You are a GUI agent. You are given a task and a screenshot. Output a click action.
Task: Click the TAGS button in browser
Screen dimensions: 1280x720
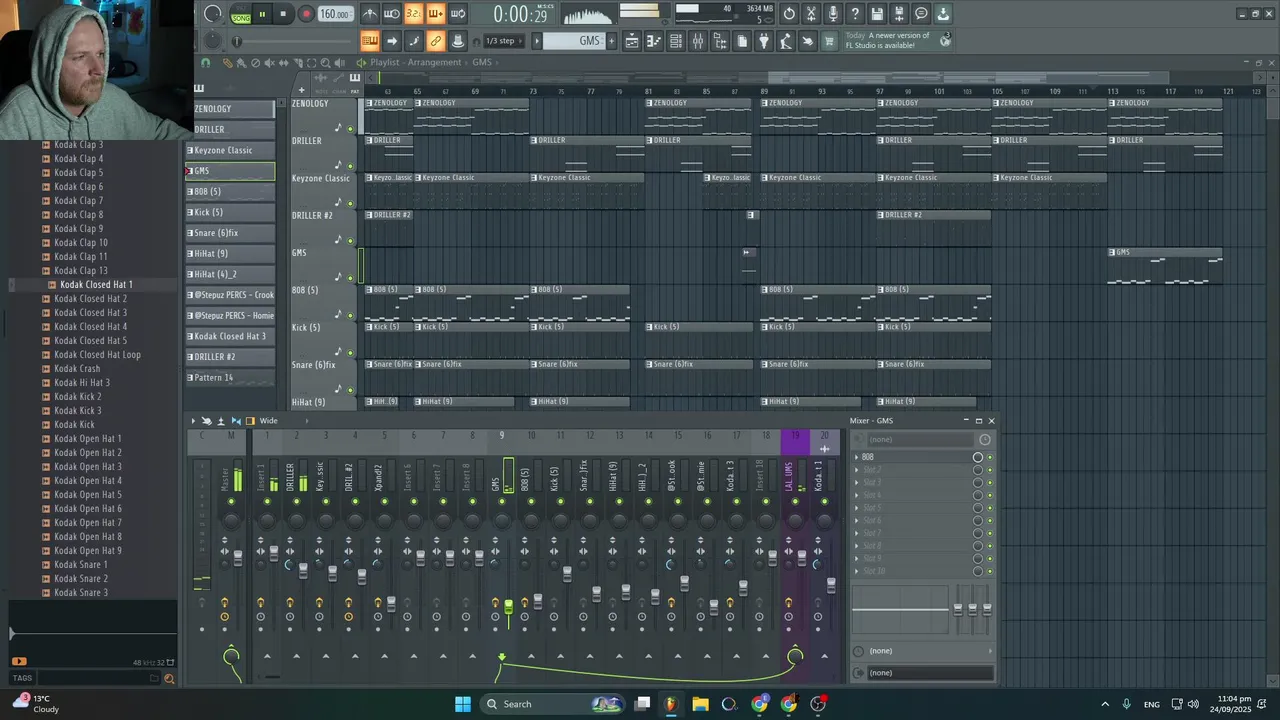(x=22, y=678)
